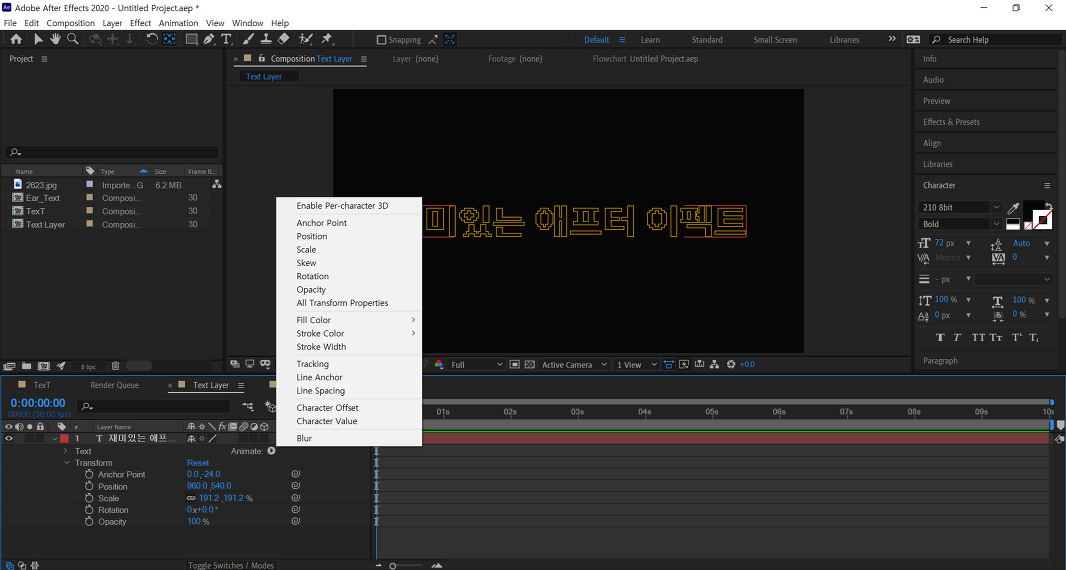Delete selected project items trash icon
The height and width of the screenshot is (570, 1066).
click(x=116, y=366)
